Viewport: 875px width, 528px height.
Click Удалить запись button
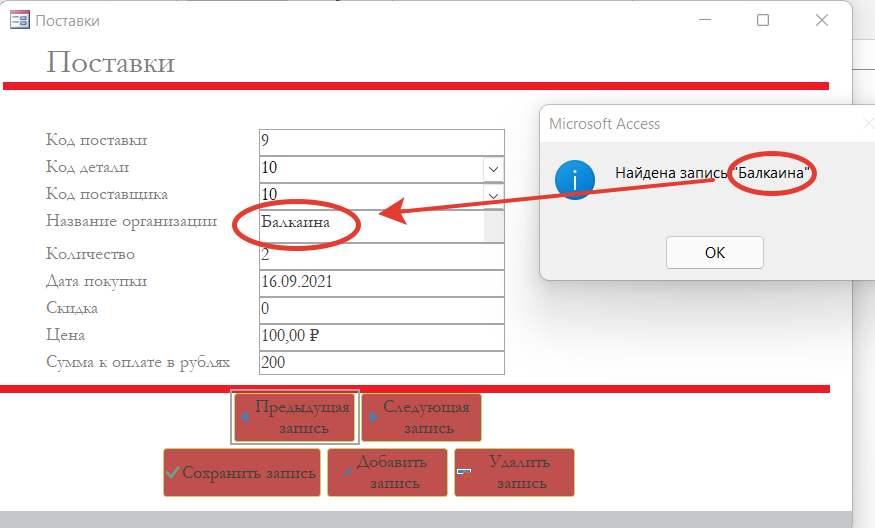514,473
